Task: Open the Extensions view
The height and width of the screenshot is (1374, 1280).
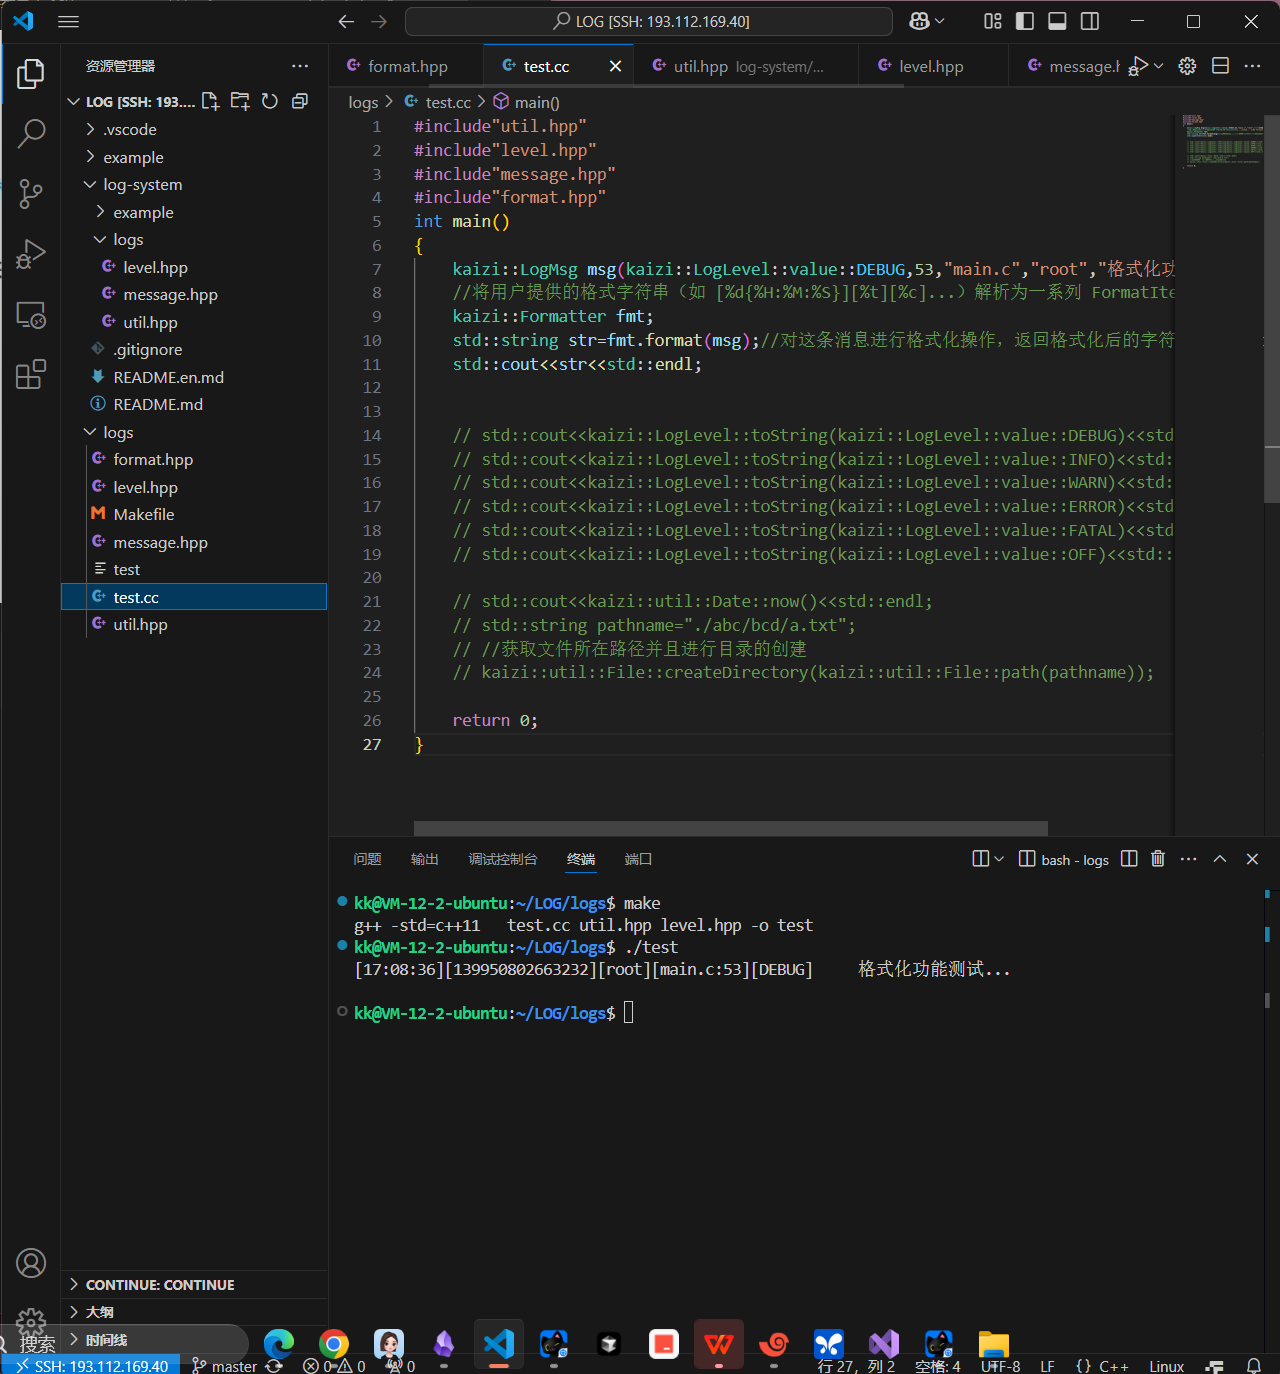Action: [31, 375]
